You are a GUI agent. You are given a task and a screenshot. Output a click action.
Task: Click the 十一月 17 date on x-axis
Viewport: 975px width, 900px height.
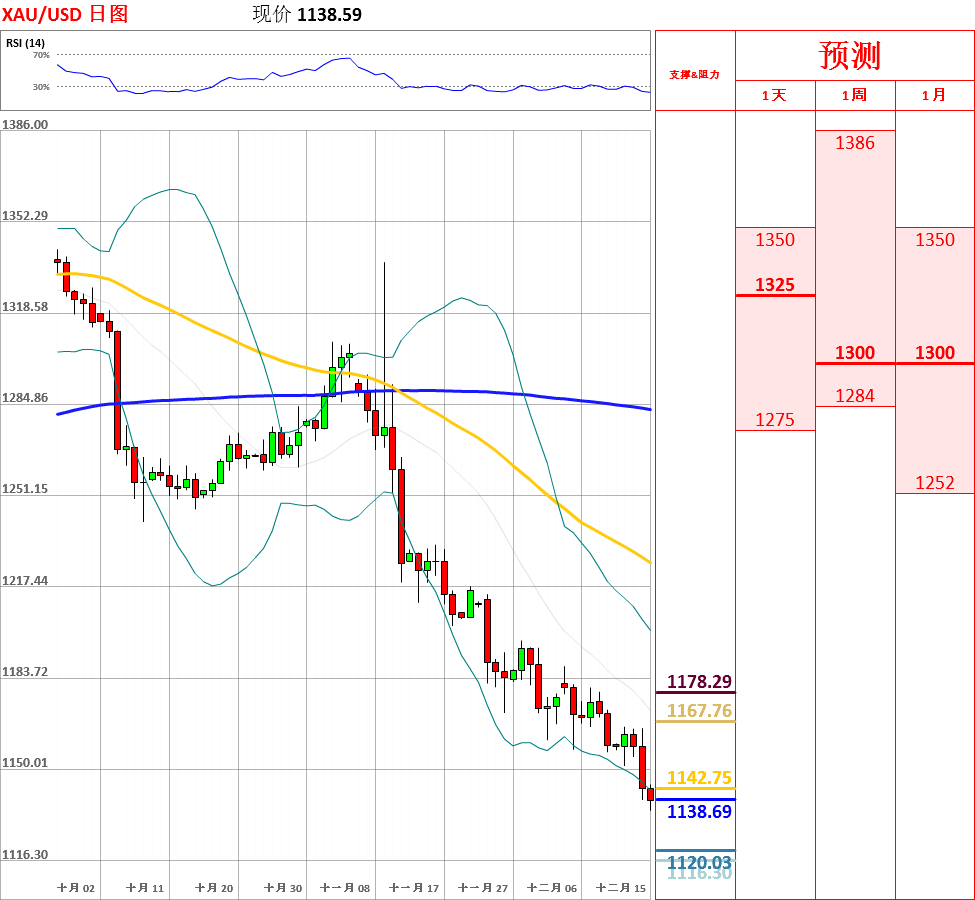coord(414,888)
